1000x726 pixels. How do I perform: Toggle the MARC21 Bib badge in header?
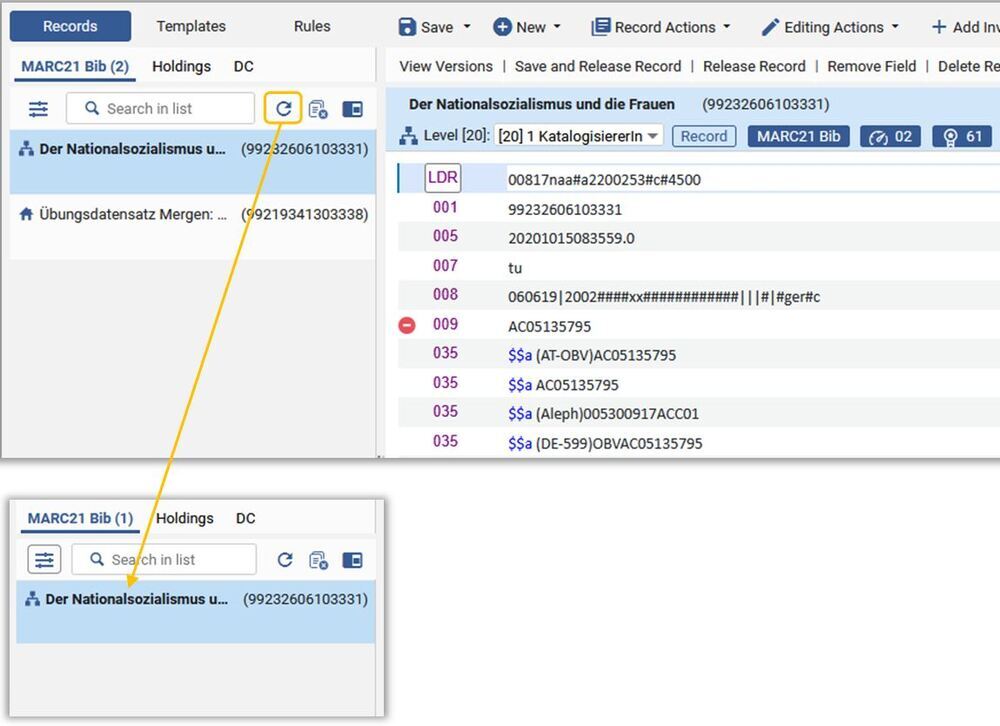click(798, 137)
